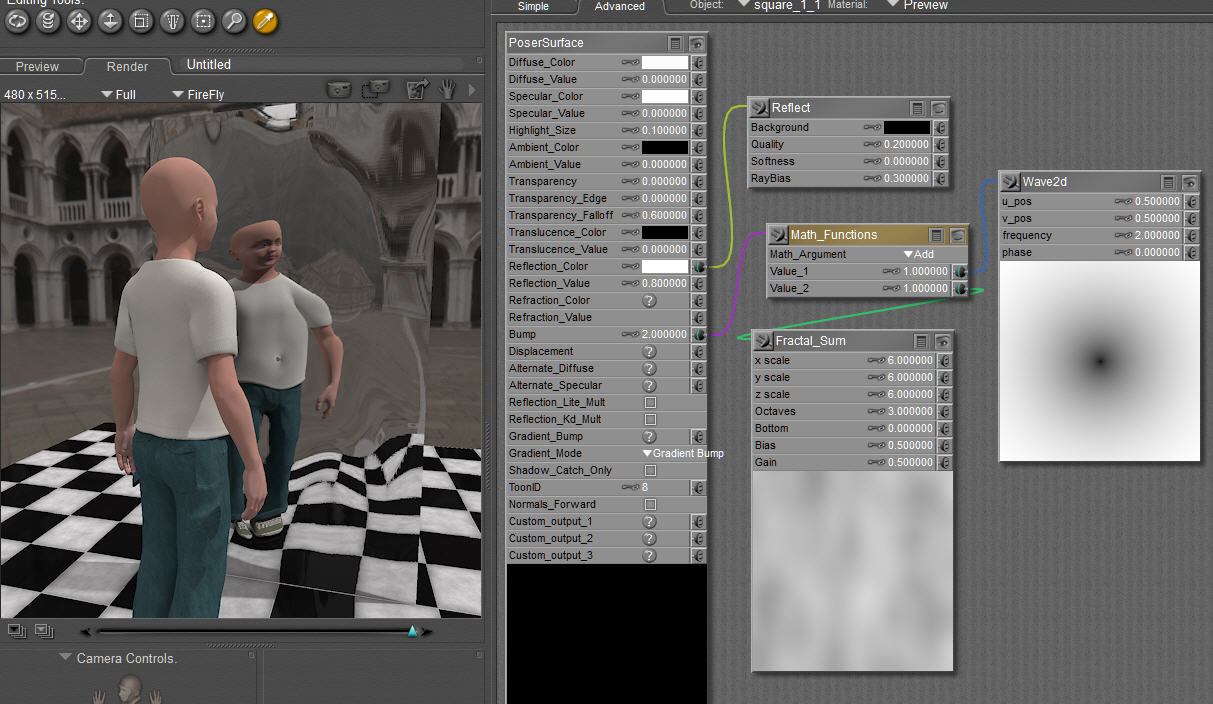
Task: Click the Bump value field
Action: pyautogui.click(x=664, y=334)
